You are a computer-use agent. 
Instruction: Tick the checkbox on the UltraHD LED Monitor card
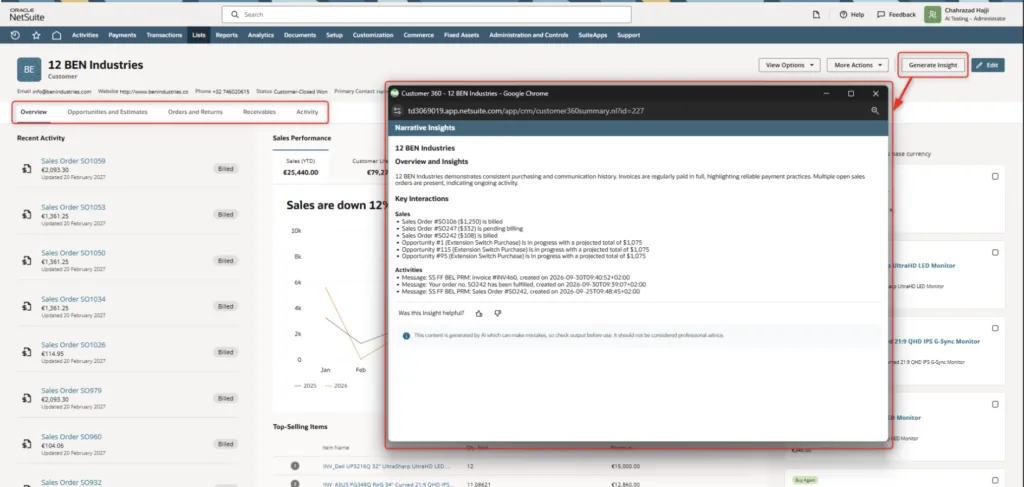pyautogui.click(x=995, y=253)
